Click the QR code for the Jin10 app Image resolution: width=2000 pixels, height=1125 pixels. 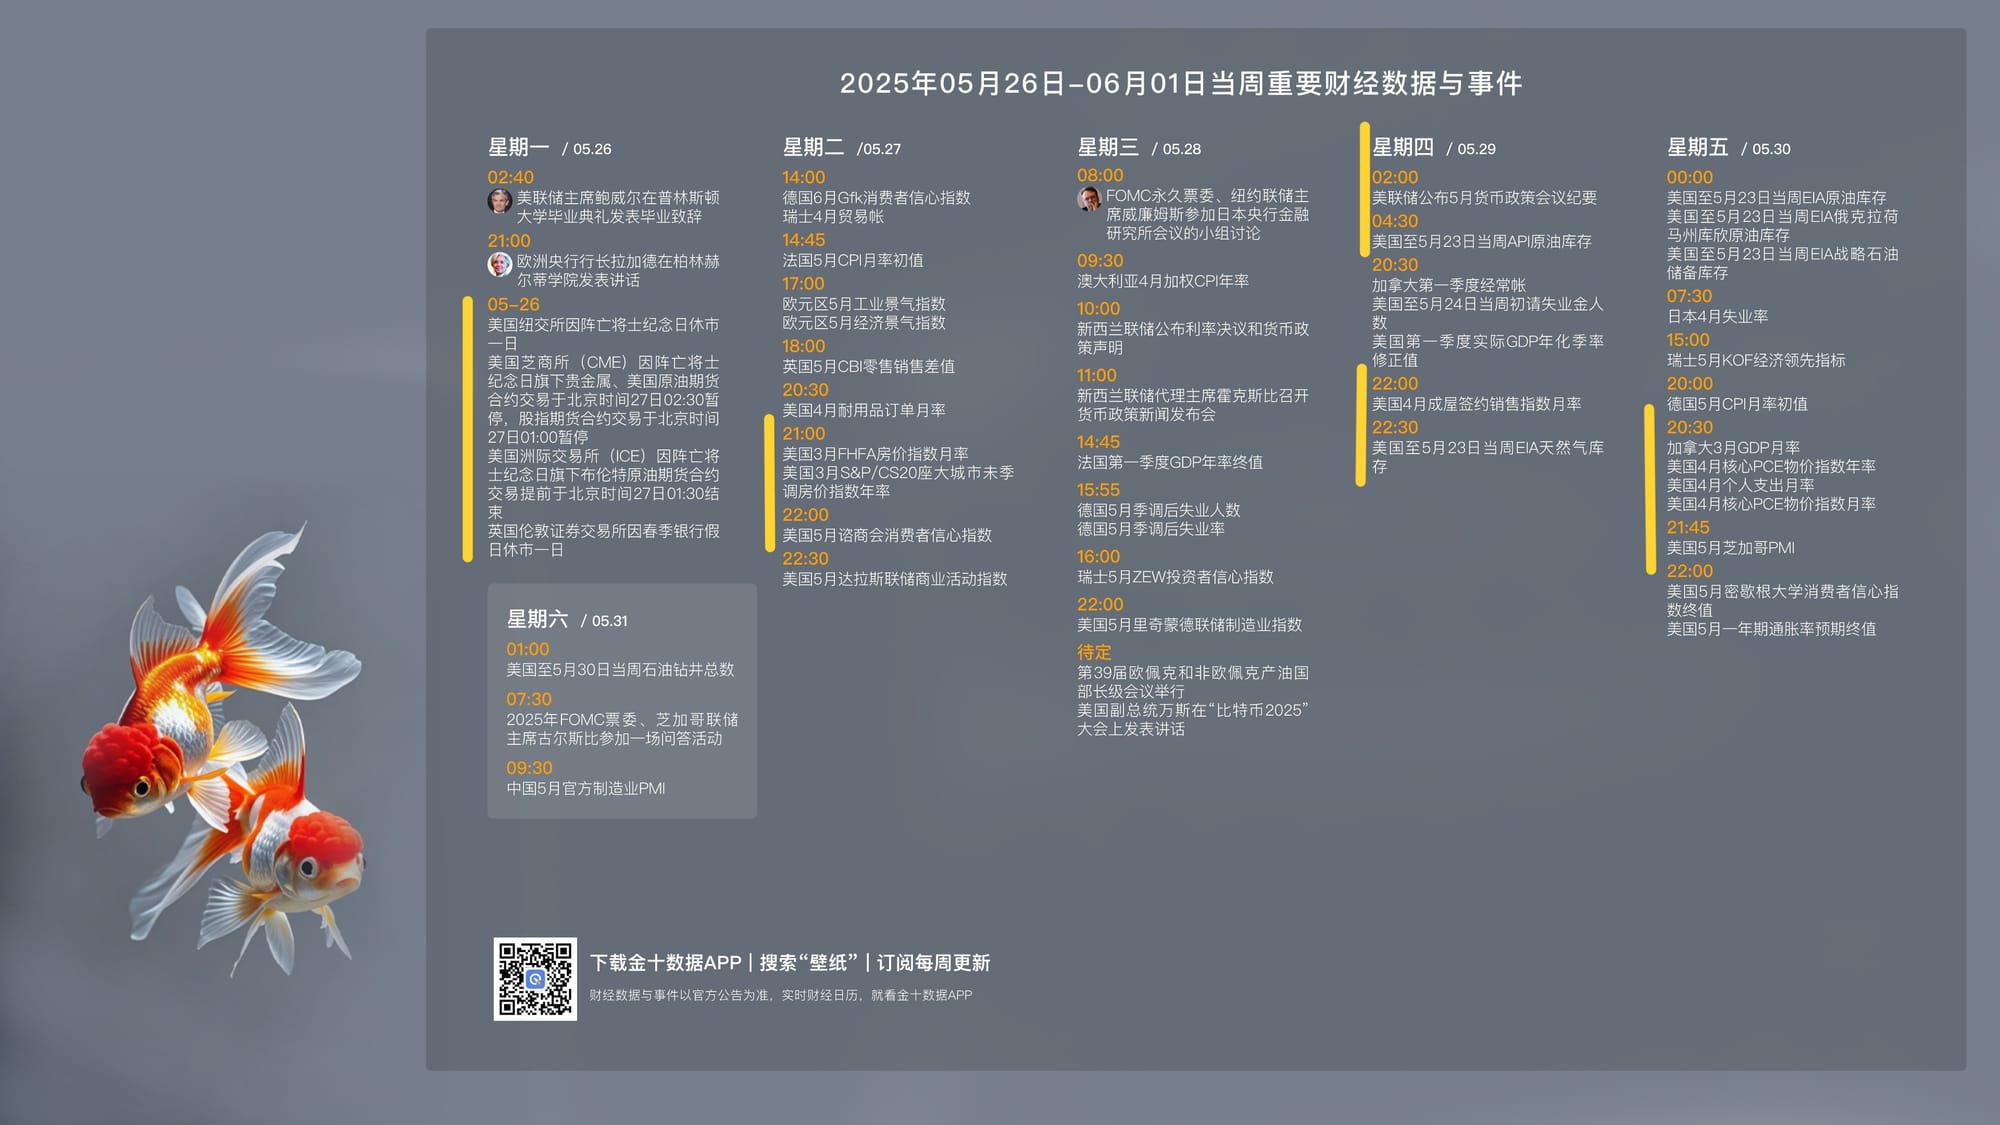coord(535,979)
